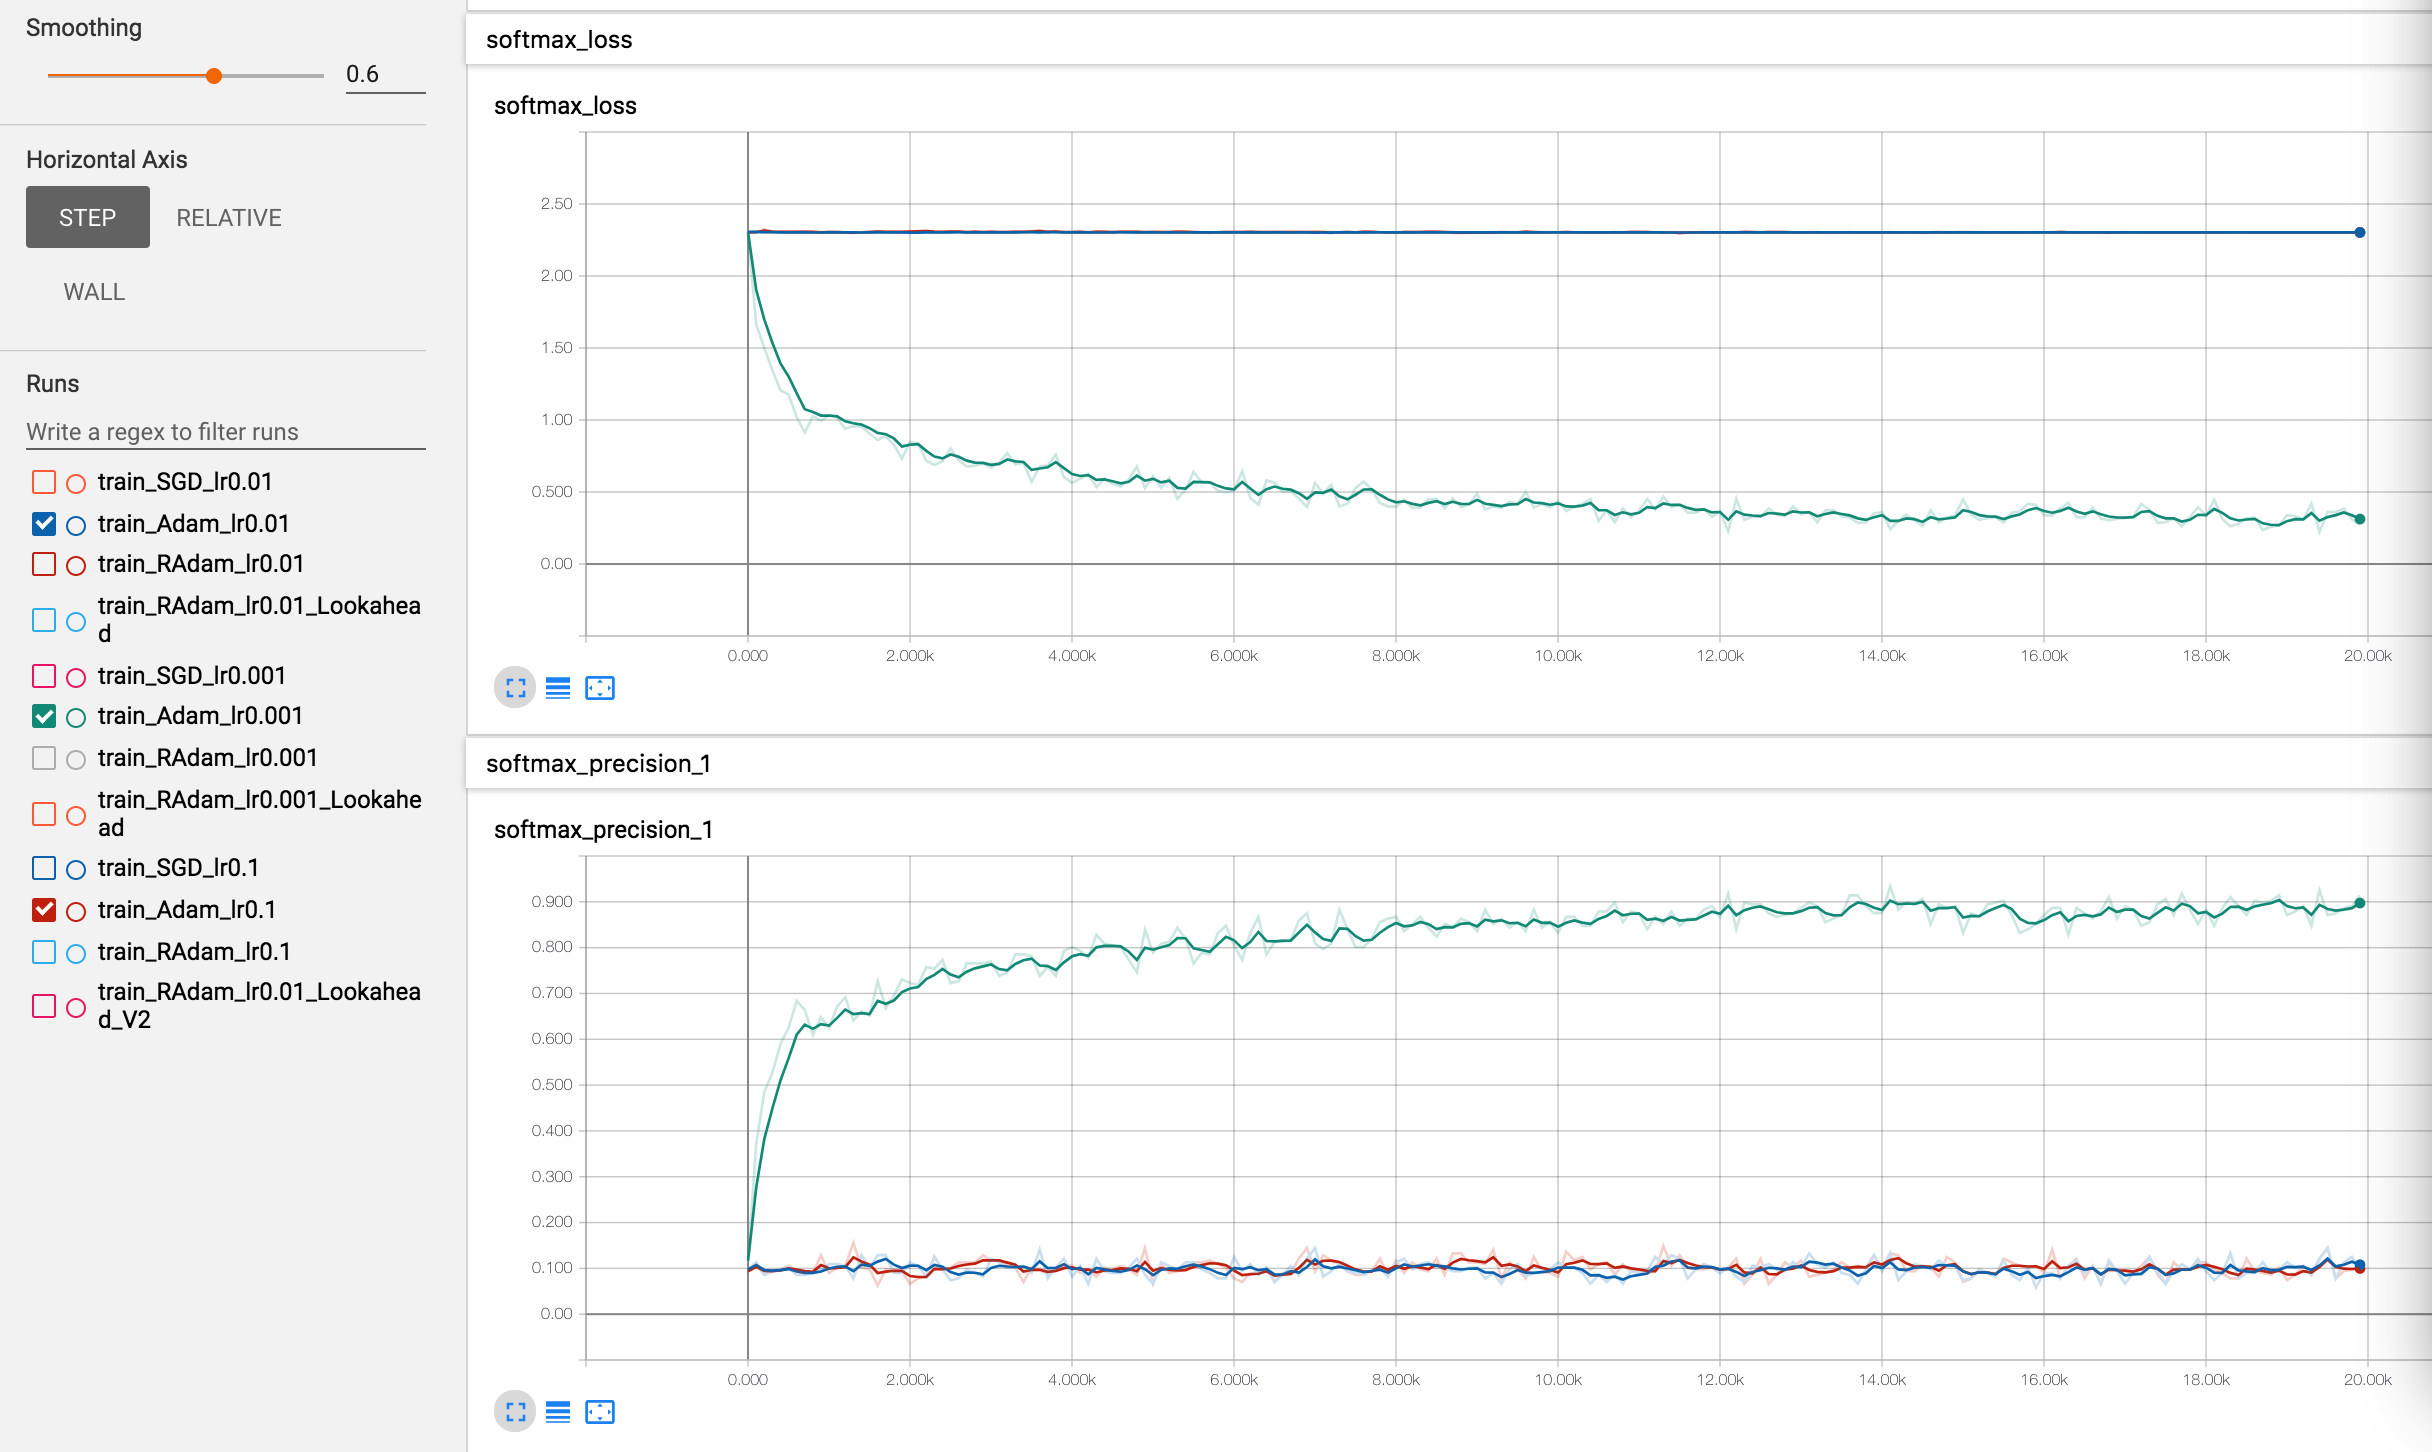
Task: Select the STEP horizontal axis button
Action: pos(88,218)
